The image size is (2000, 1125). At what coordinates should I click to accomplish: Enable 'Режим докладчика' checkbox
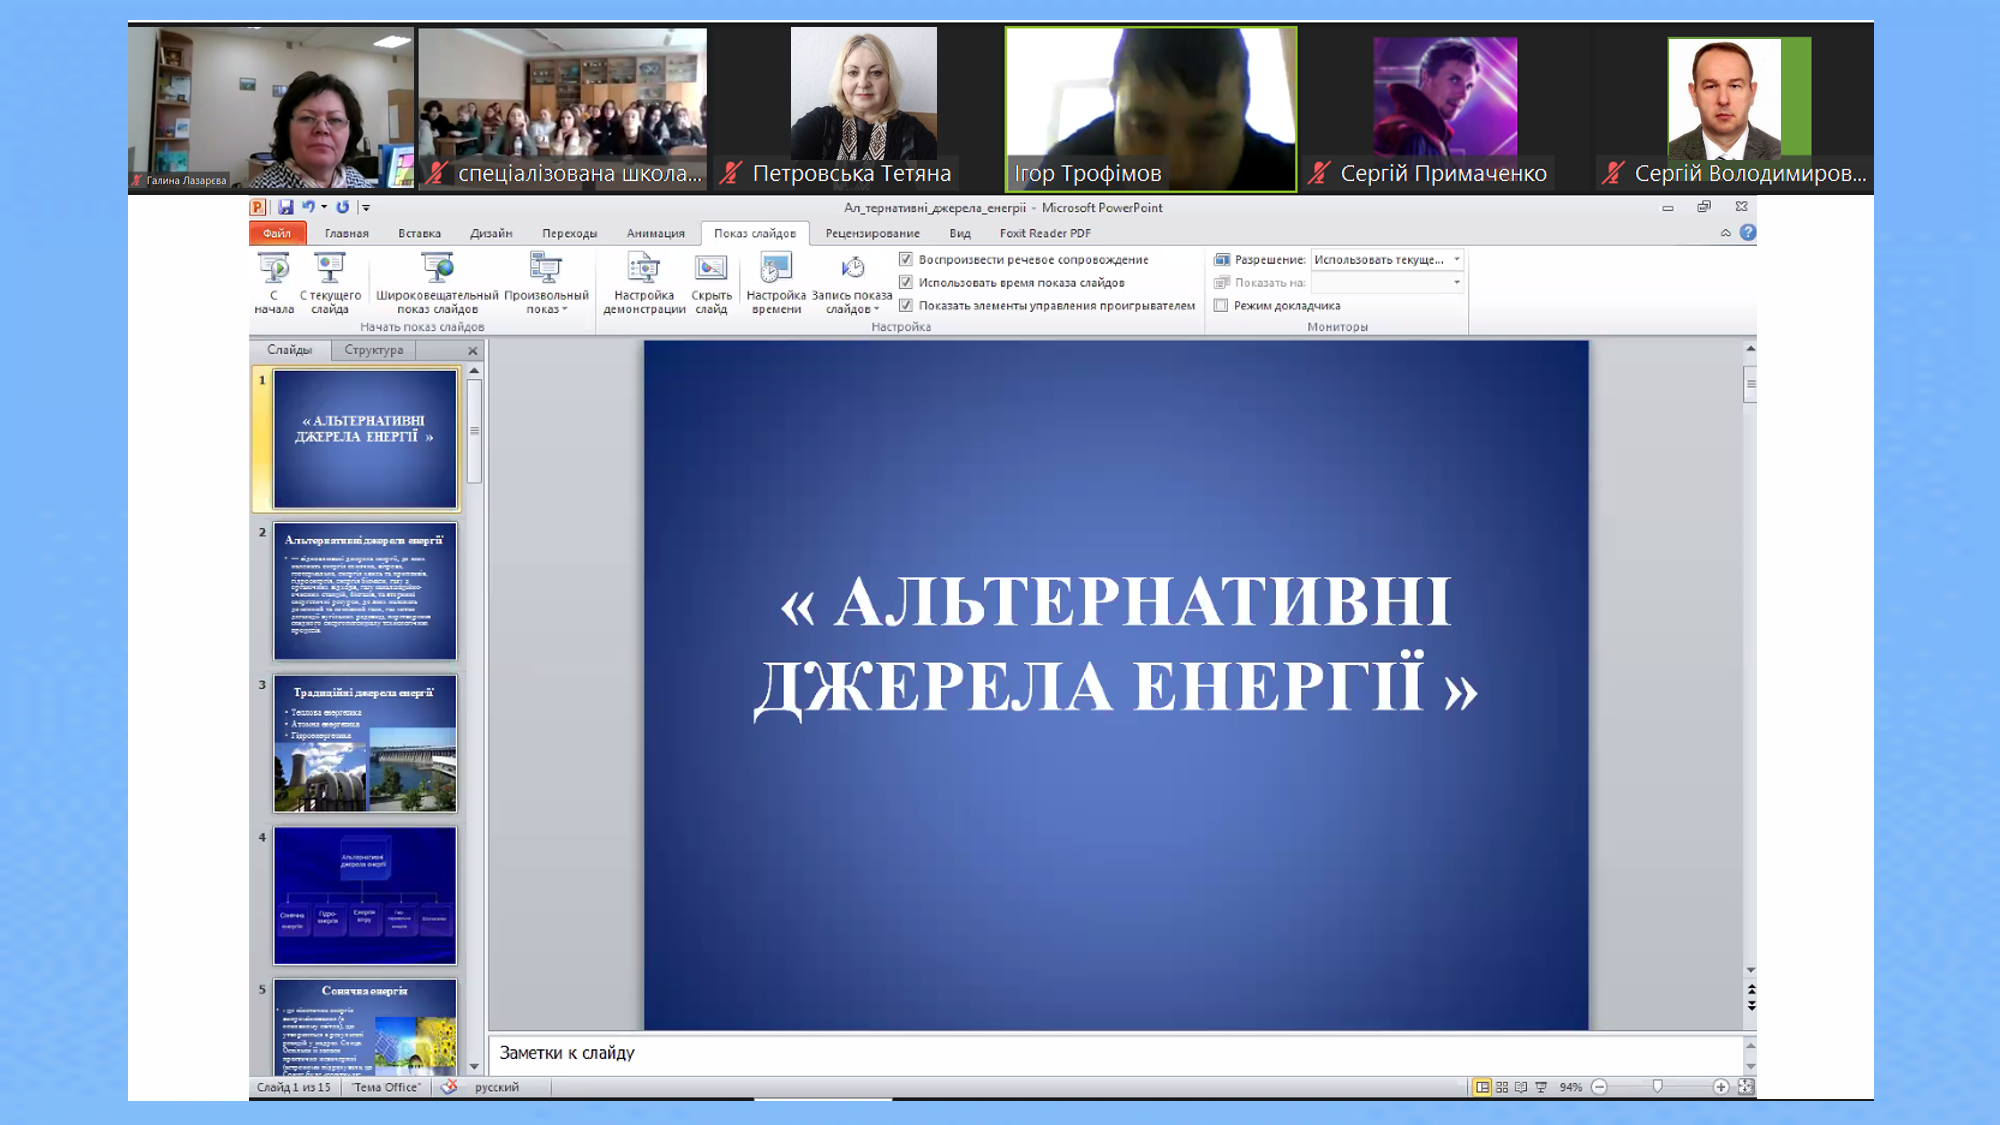1221,306
